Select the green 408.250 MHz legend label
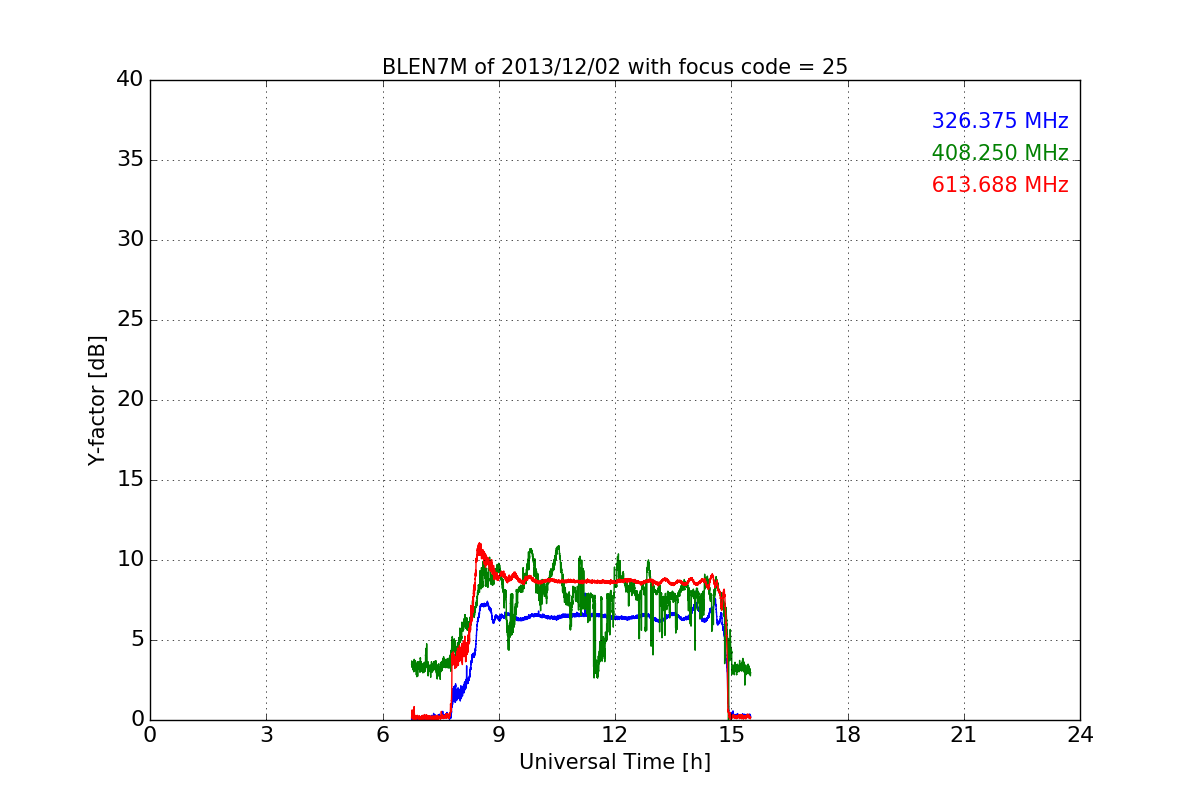 coord(1000,153)
